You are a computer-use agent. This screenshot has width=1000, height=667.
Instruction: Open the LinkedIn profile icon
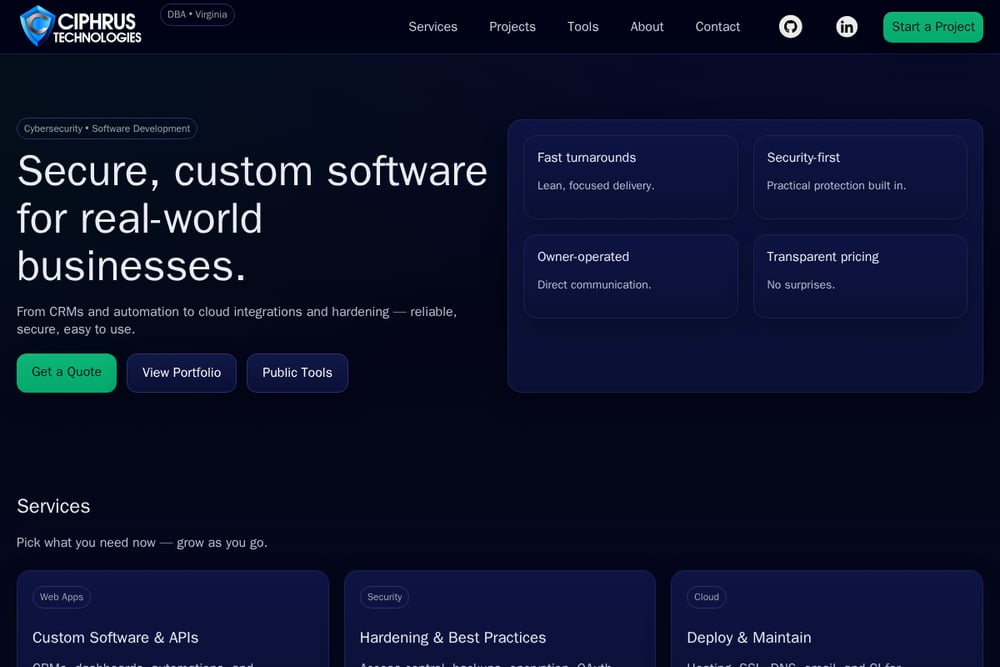point(846,27)
